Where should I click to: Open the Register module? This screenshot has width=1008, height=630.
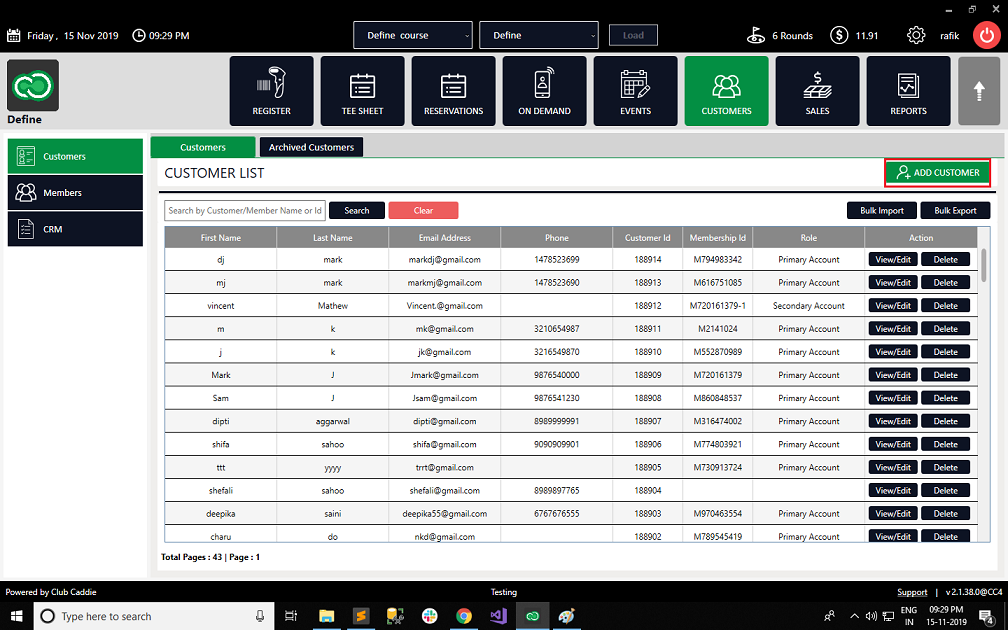pos(271,91)
